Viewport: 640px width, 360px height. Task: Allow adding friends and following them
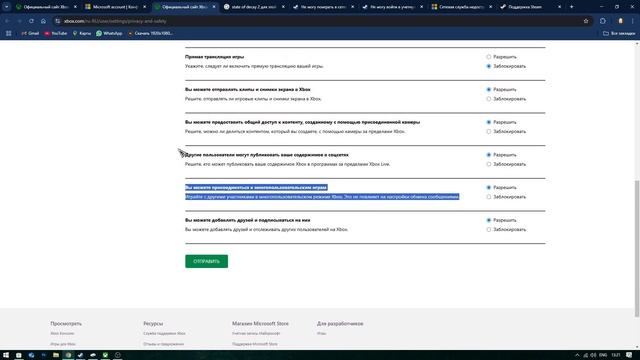click(x=489, y=220)
